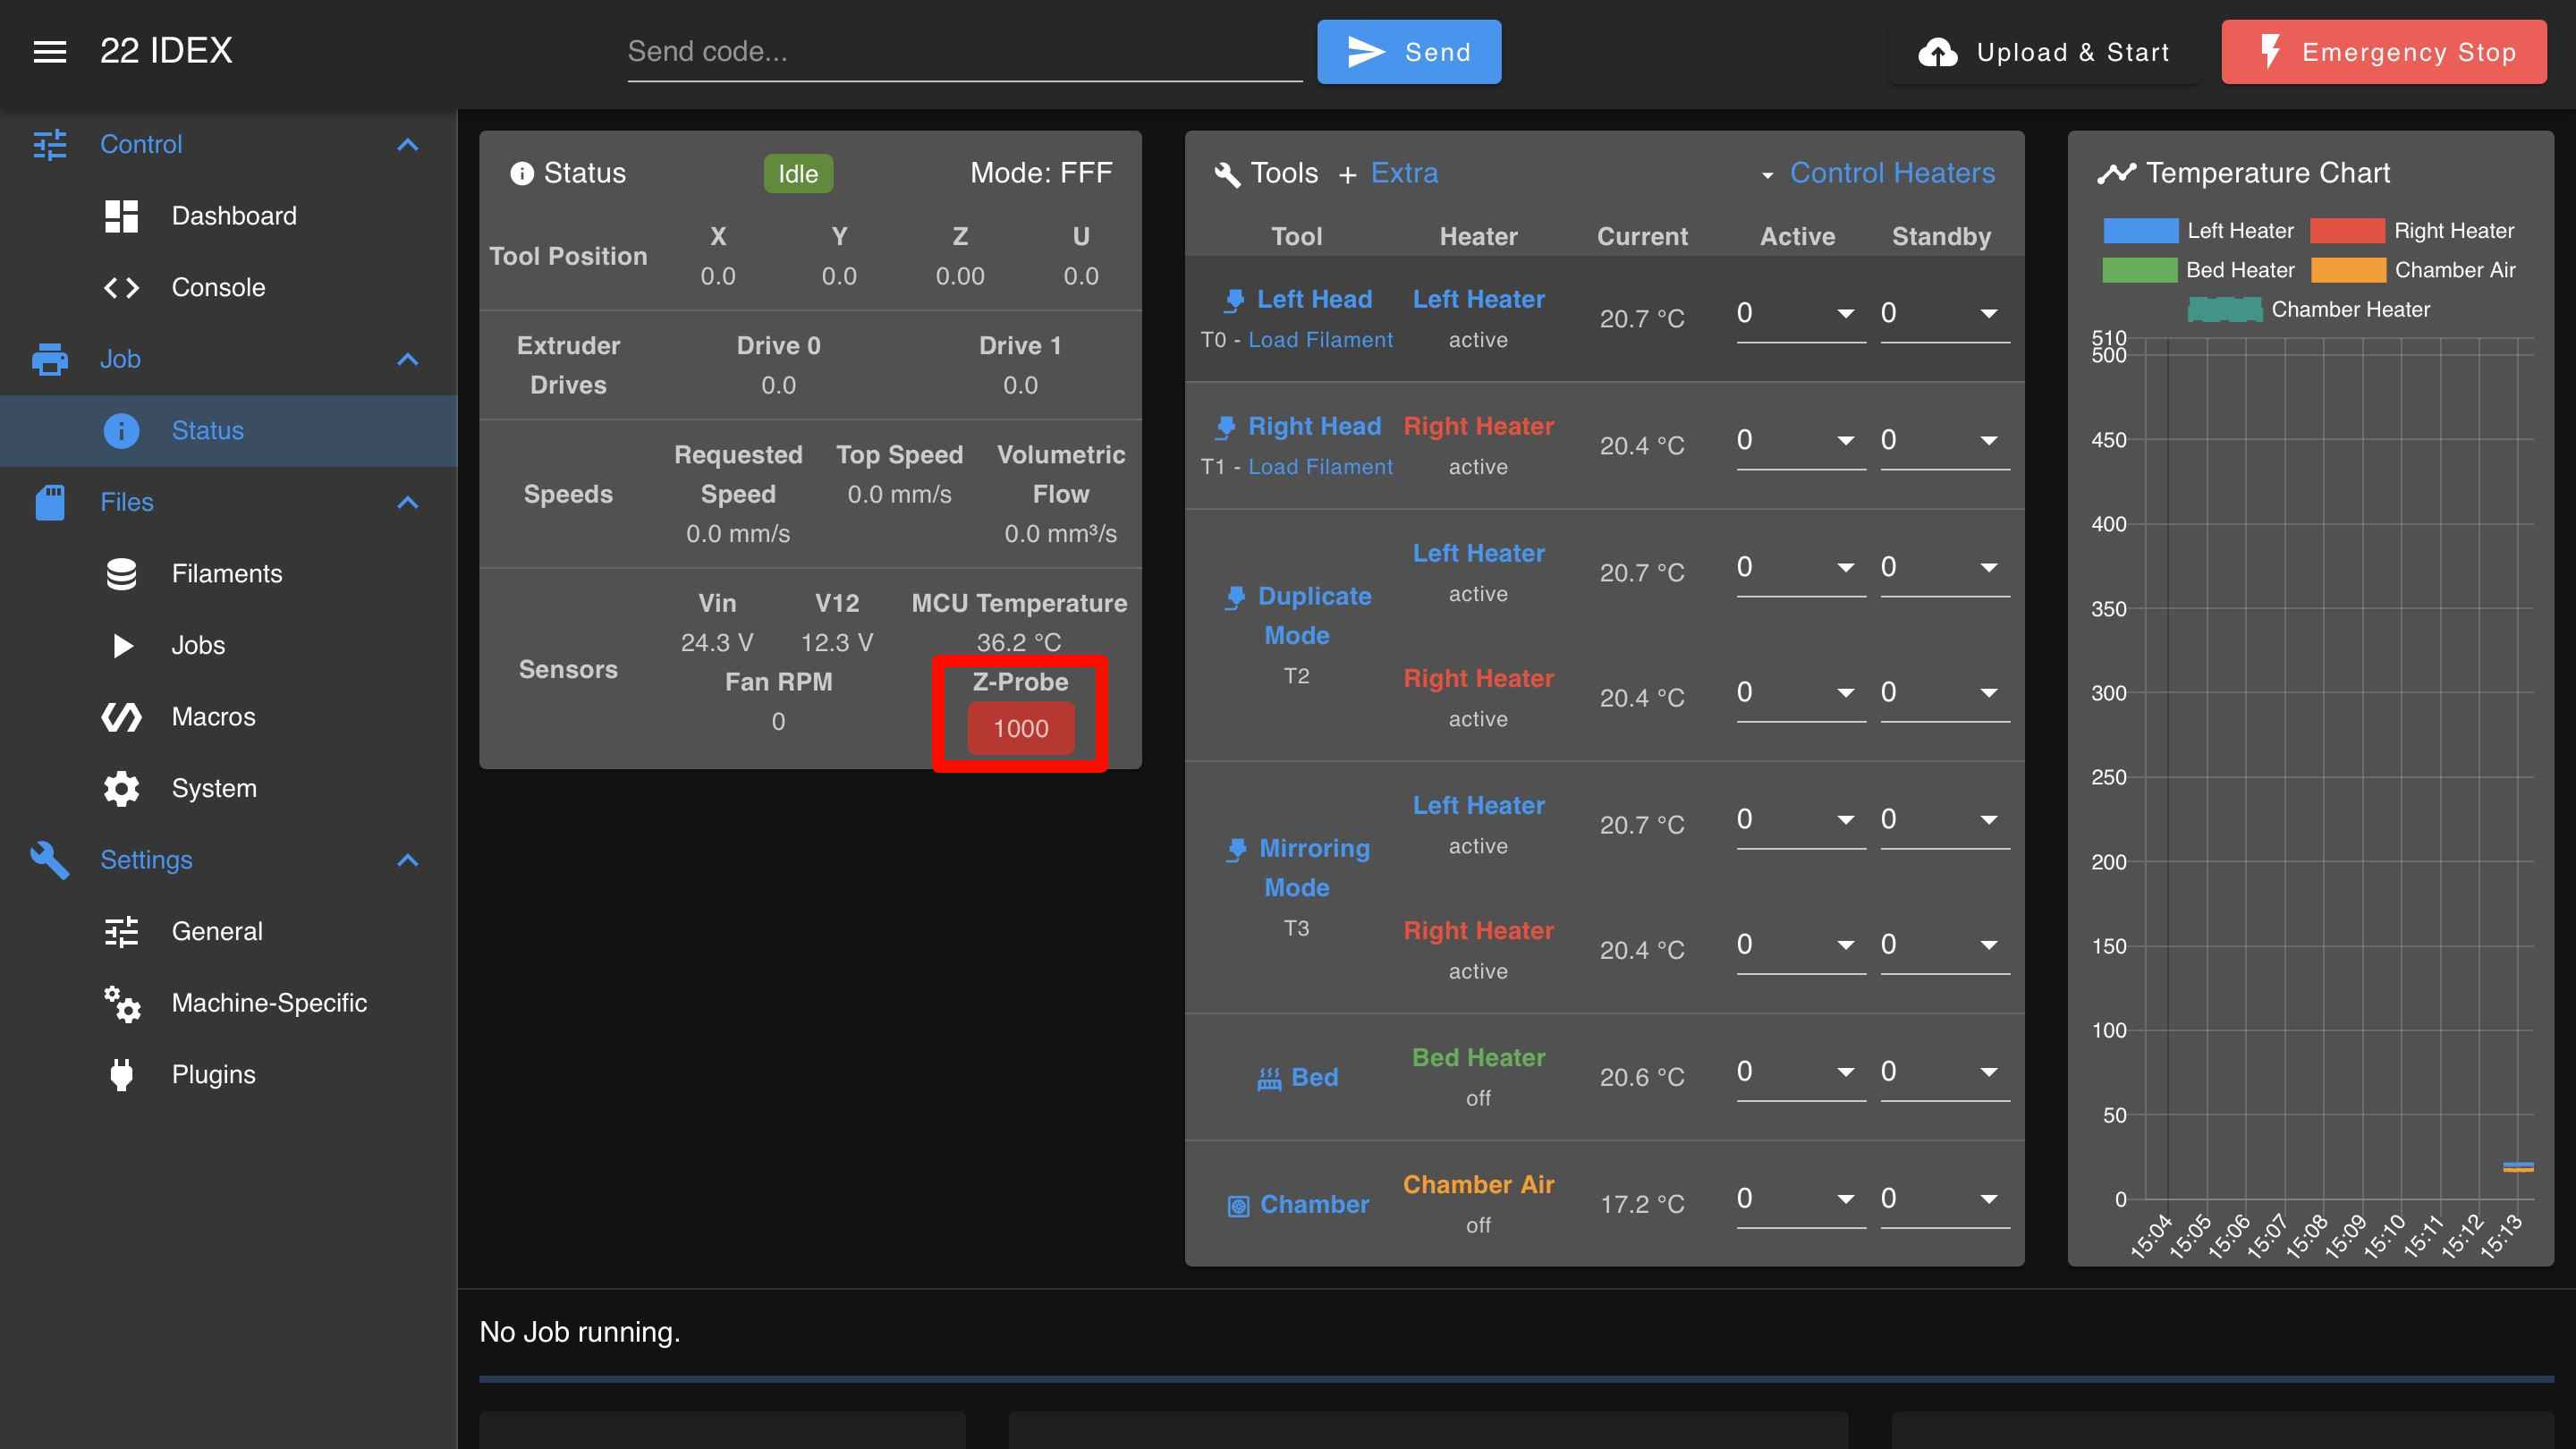Collapse the Settings sidebar section
Viewport: 2576px width, 1449px height.
coord(407,860)
